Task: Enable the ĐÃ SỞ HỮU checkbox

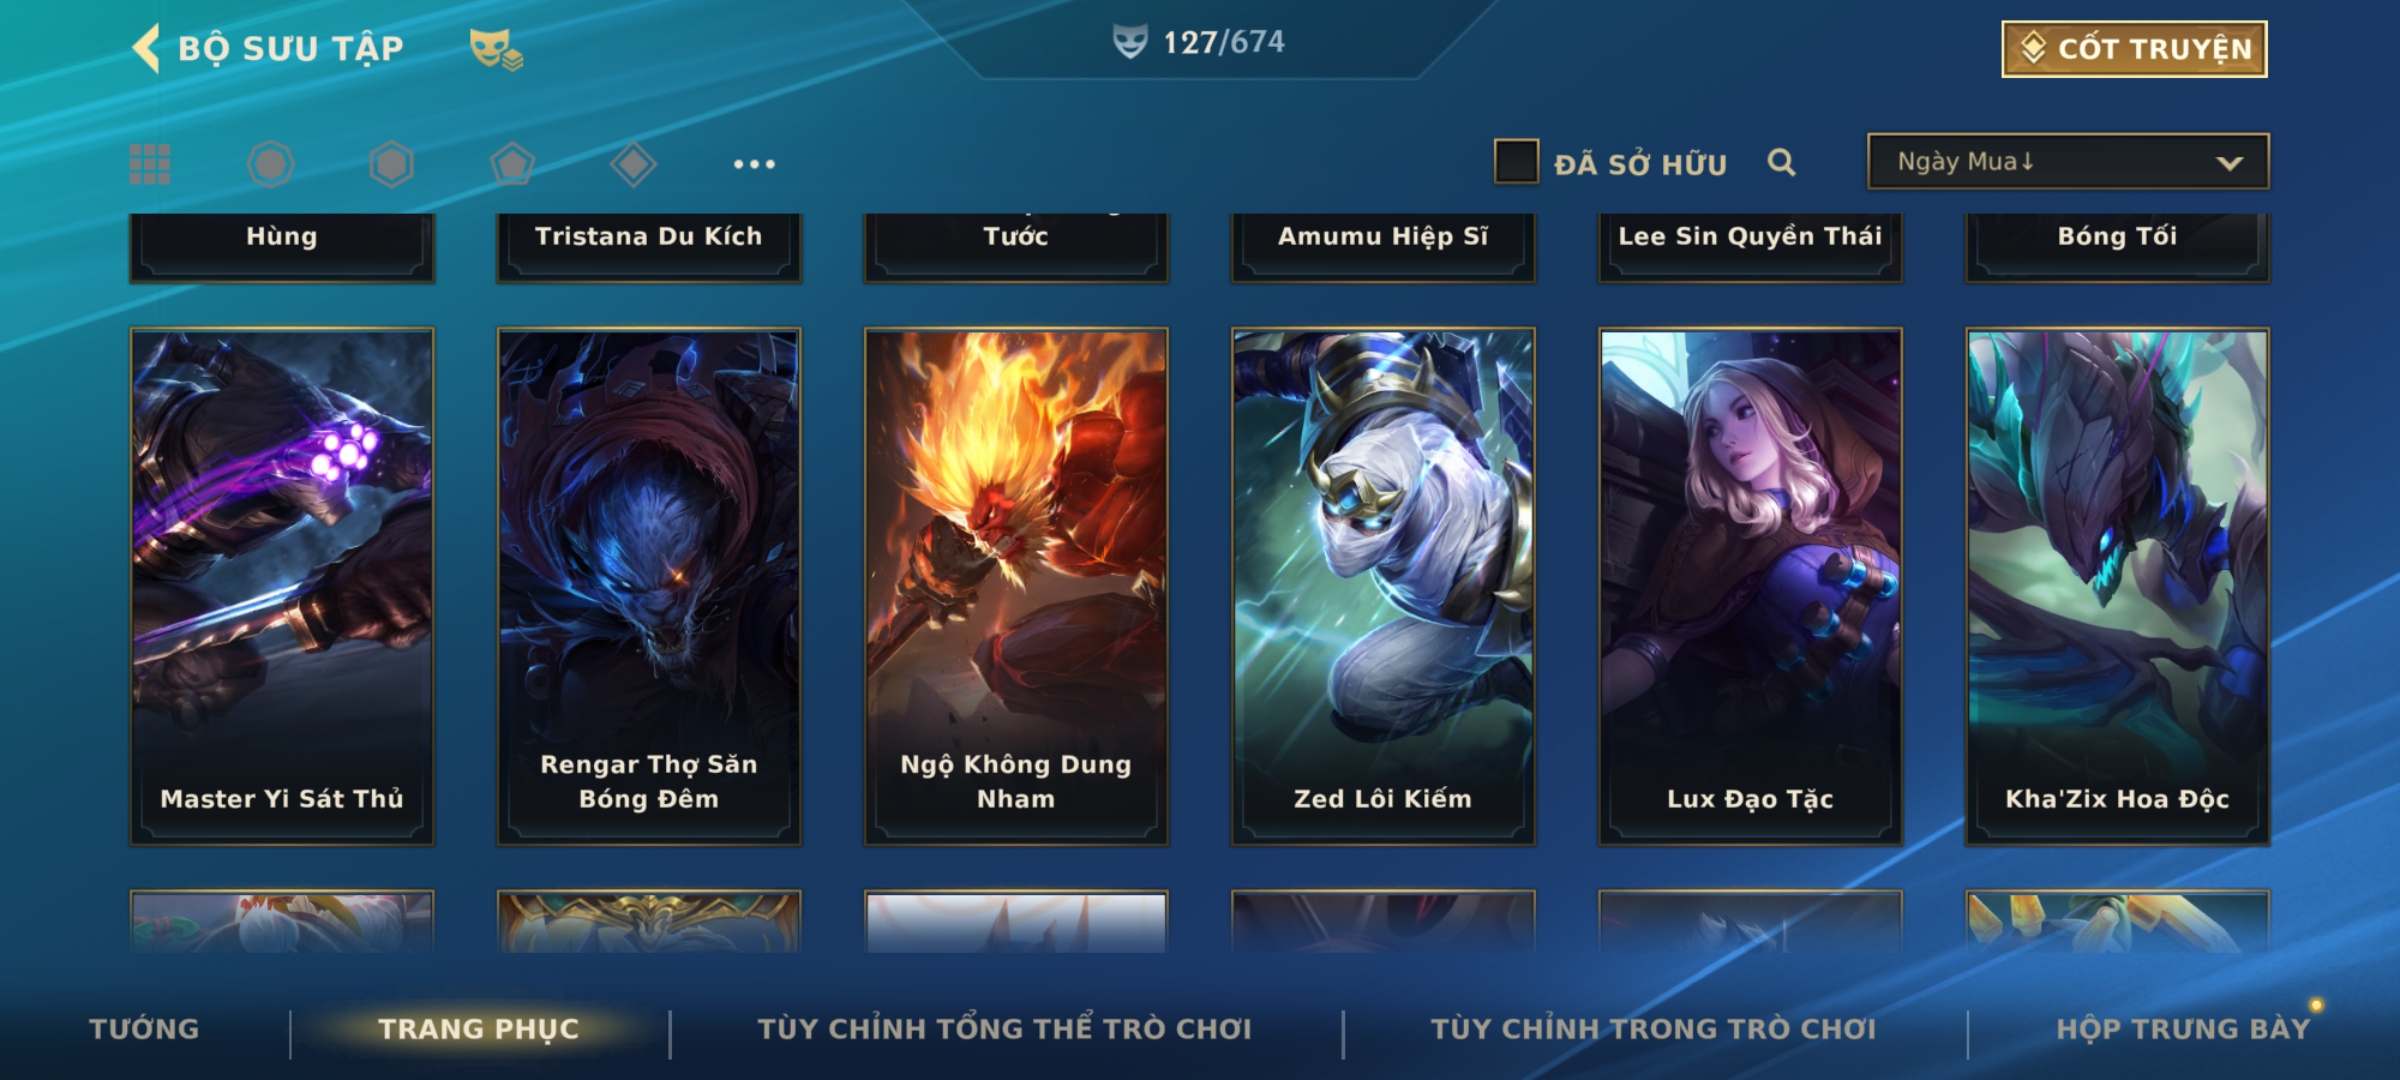Action: [1516, 161]
